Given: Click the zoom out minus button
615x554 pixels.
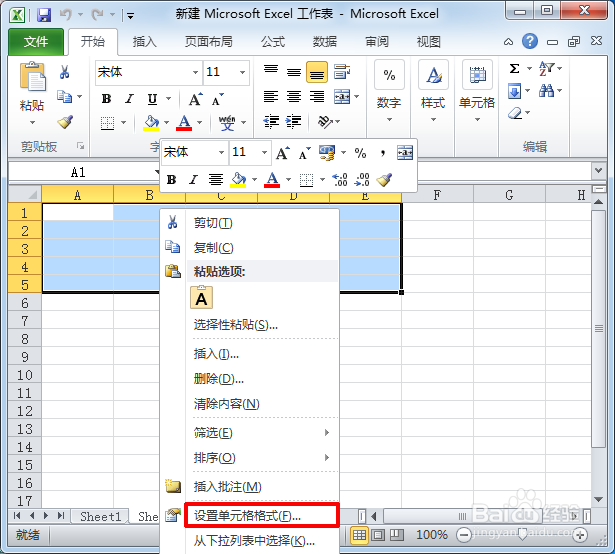Looking at the screenshot, I should pyautogui.click(x=464, y=535).
